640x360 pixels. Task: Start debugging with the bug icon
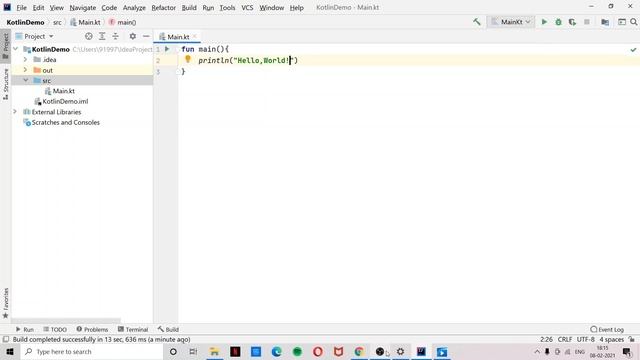click(558, 22)
